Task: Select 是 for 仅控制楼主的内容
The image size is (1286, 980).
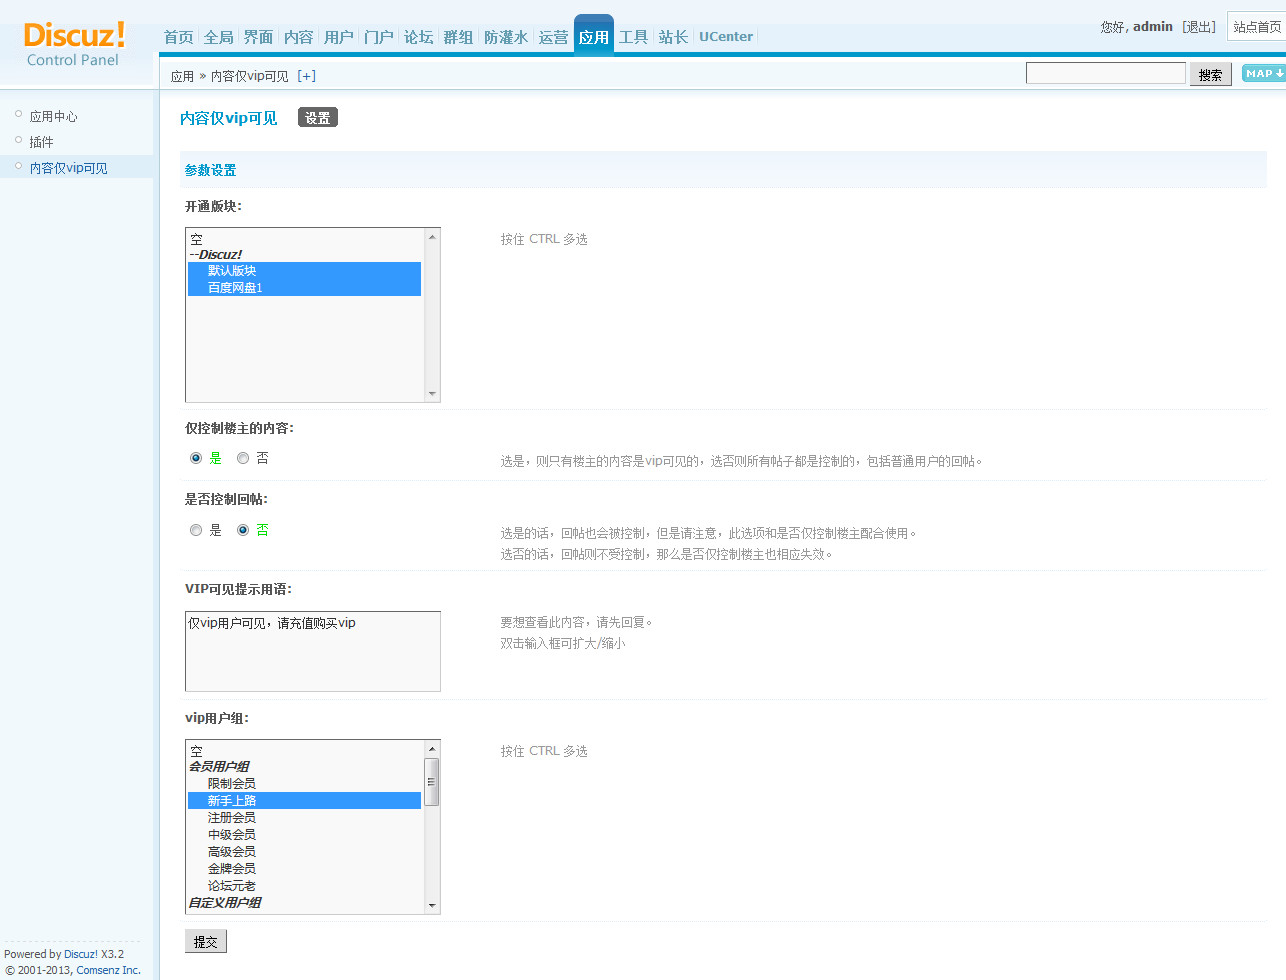Action: click(x=196, y=458)
